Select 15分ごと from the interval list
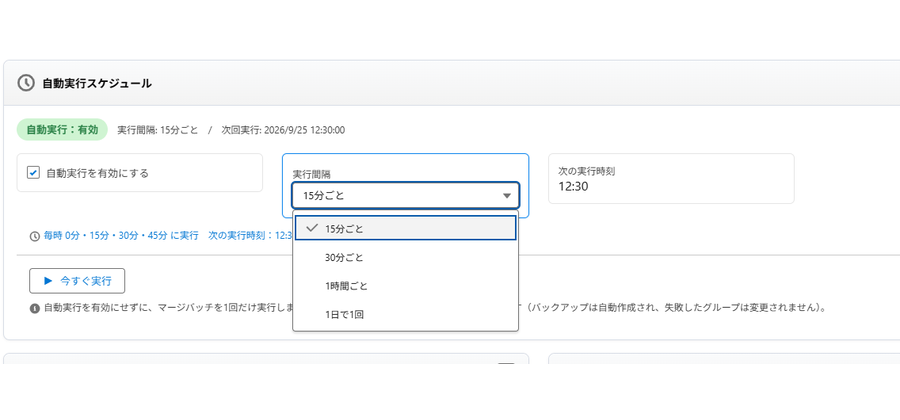Image resolution: width=900 pixels, height=420 pixels. [405, 228]
